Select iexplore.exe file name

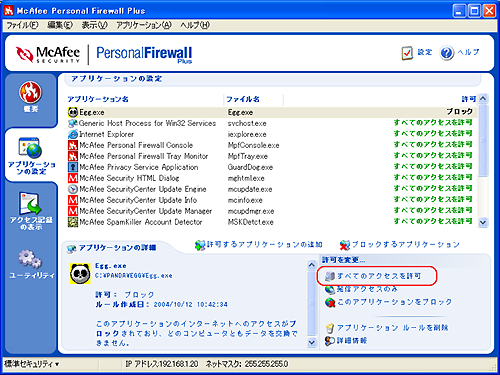pyautogui.click(x=247, y=134)
